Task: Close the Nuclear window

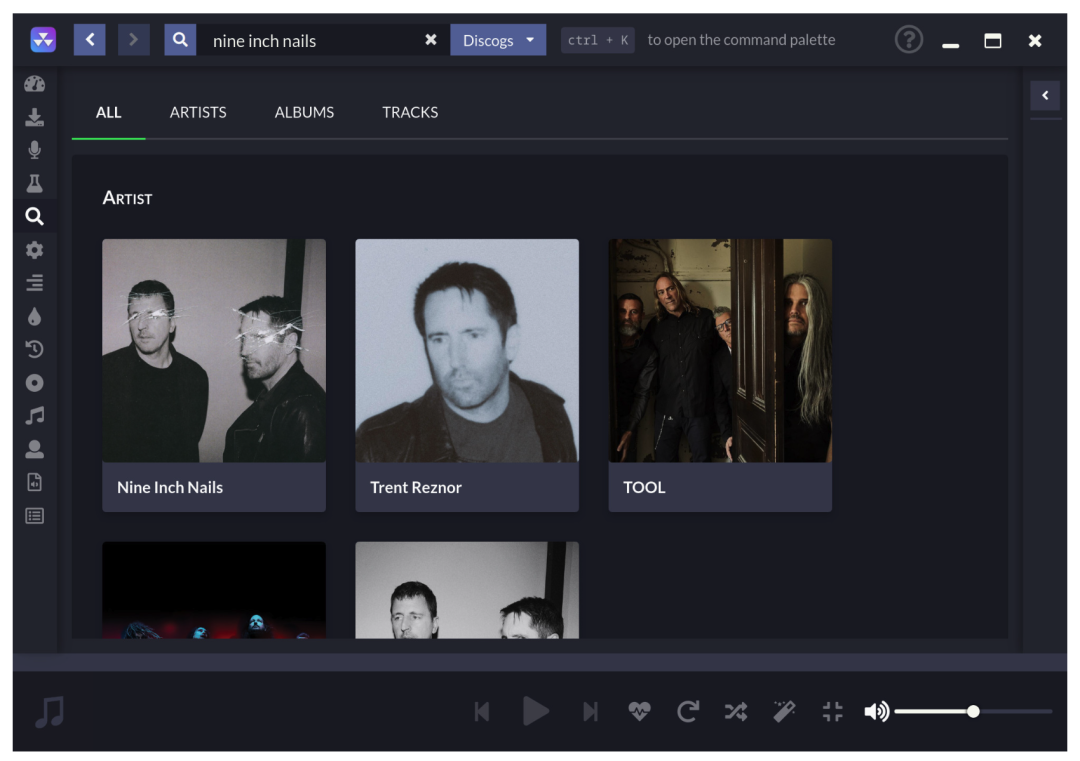Action: [x=1035, y=41]
